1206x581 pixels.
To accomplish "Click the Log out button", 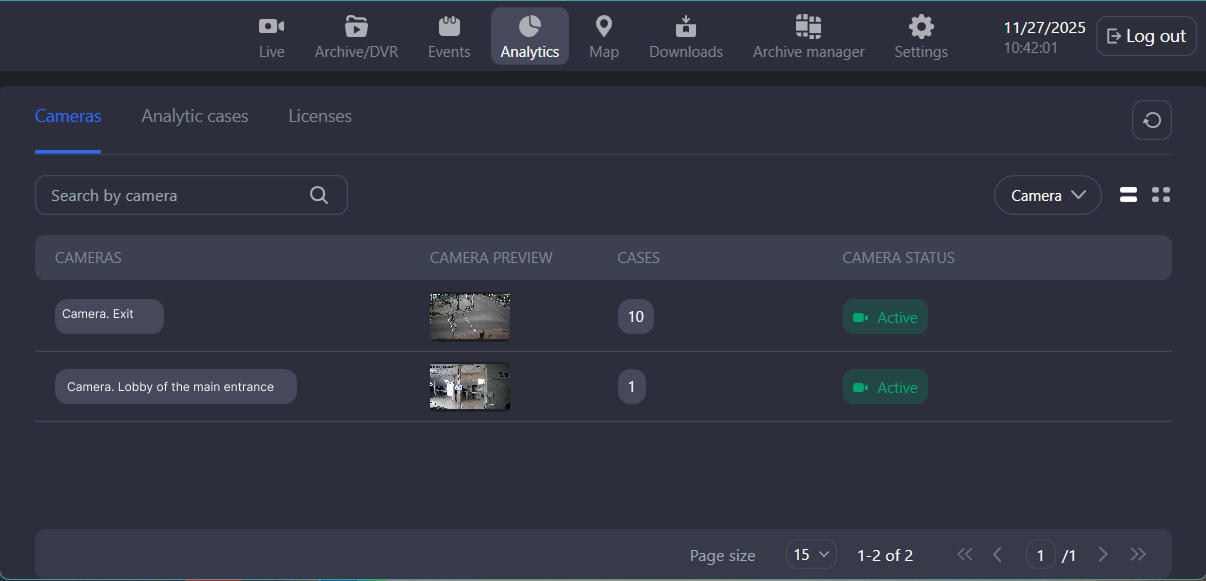I will pos(1146,36).
